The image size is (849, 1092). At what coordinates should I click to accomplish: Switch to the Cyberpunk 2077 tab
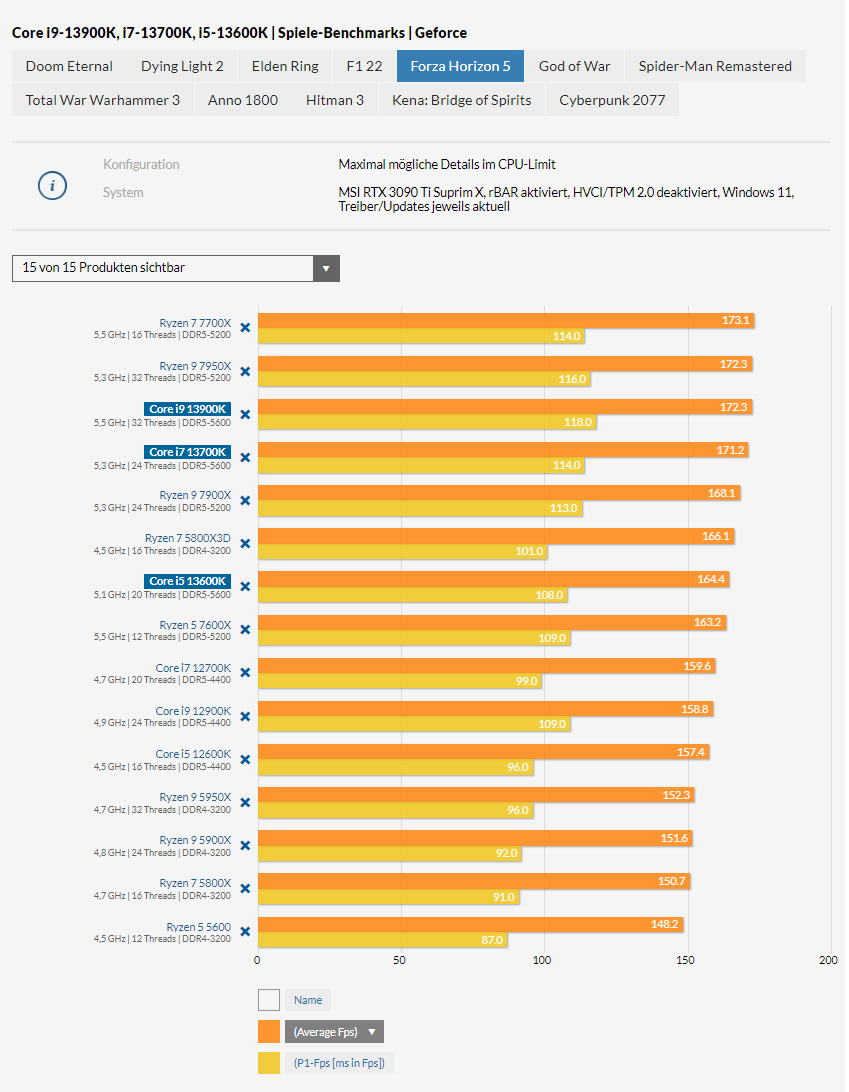[612, 100]
